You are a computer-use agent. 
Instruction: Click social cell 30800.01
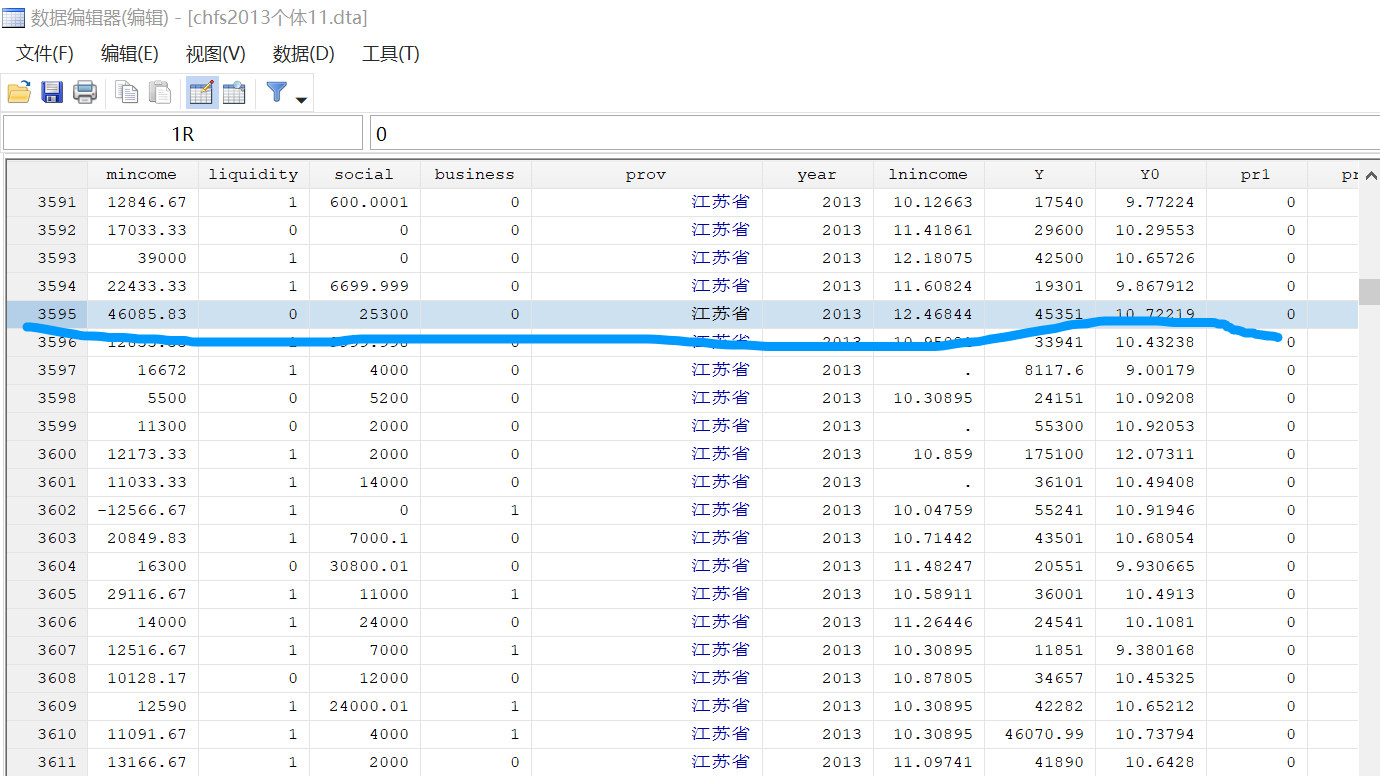click(x=364, y=566)
